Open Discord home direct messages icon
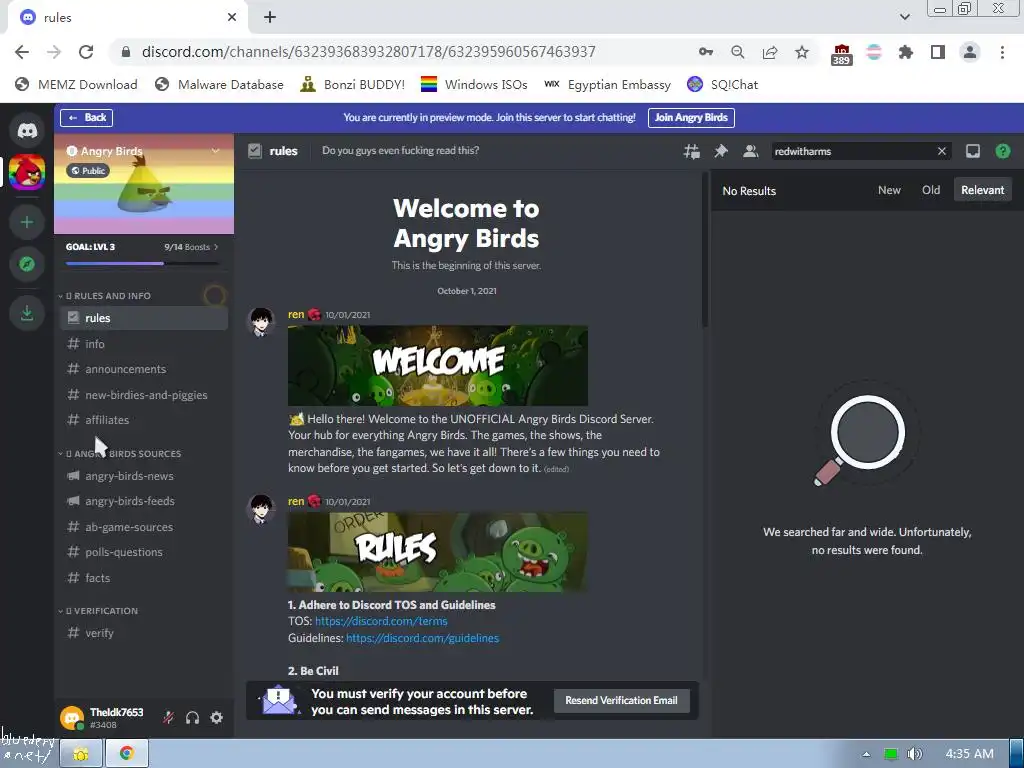The height and width of the screenshot is (768, 1024). (x=27, y=131)
